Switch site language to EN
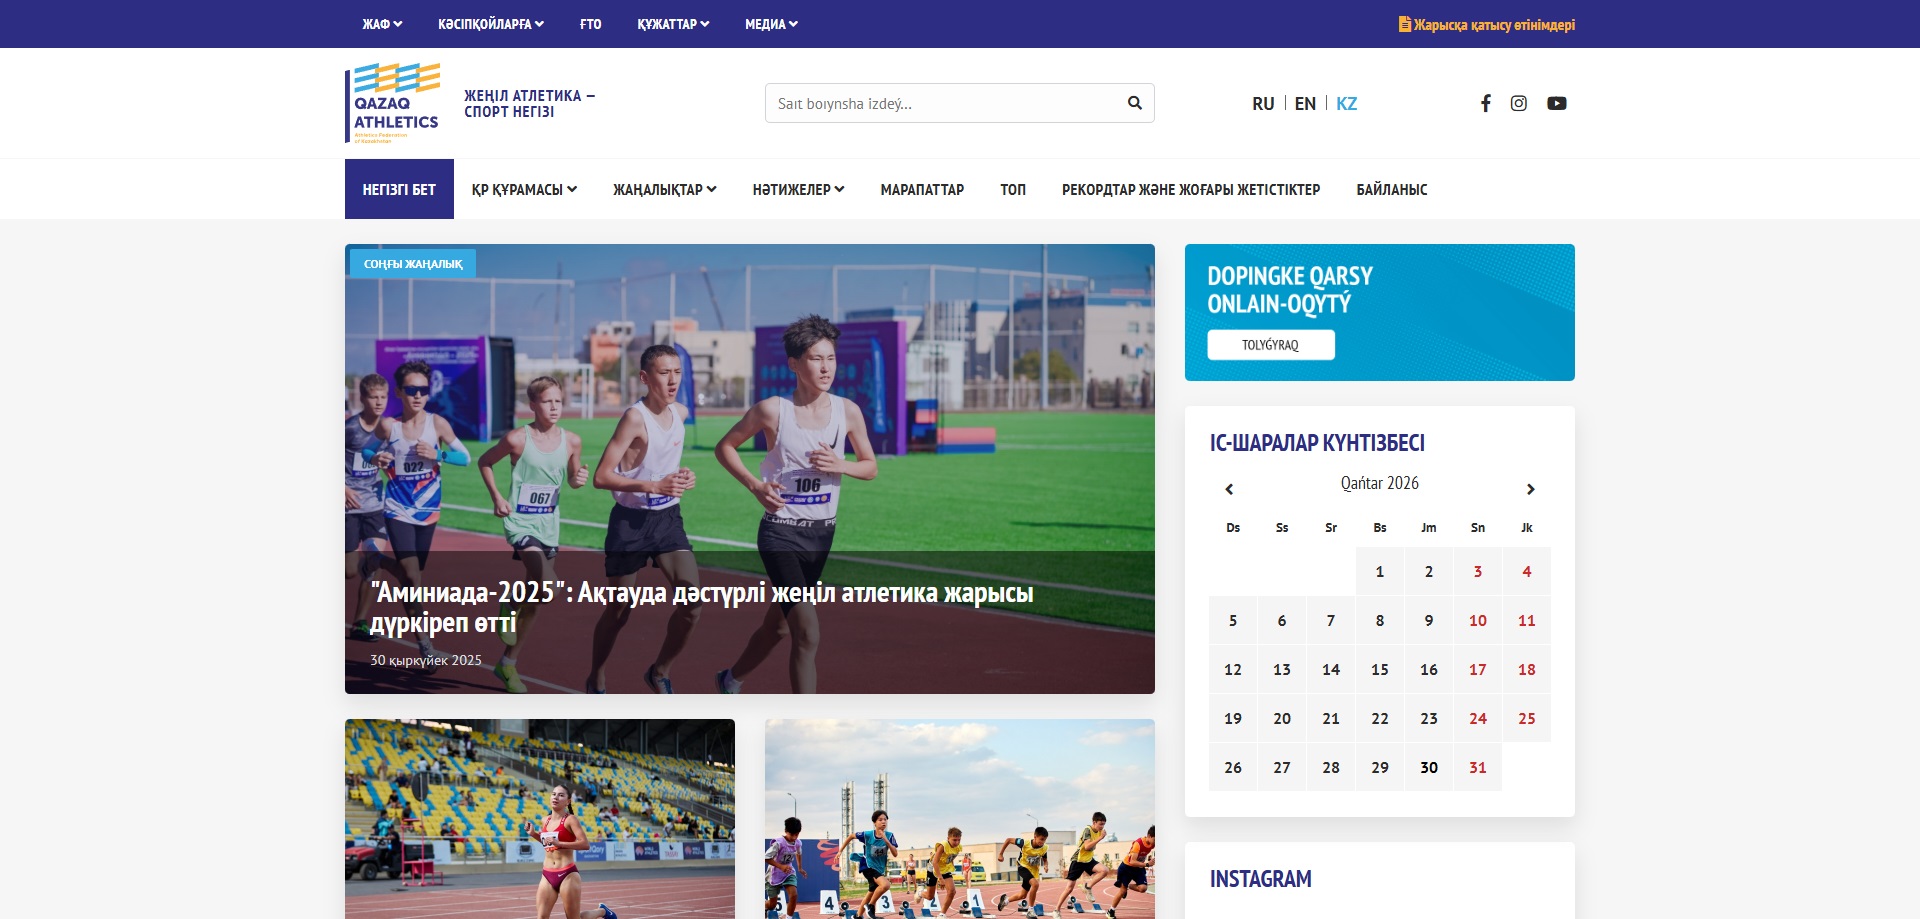This screenshot has width=1920, height=919. pos(1305,104)
